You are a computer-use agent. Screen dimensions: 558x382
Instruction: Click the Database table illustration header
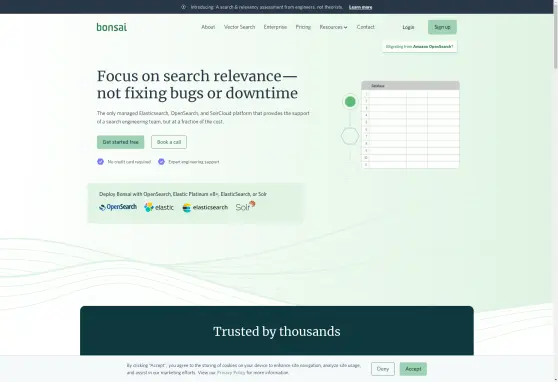410,86
